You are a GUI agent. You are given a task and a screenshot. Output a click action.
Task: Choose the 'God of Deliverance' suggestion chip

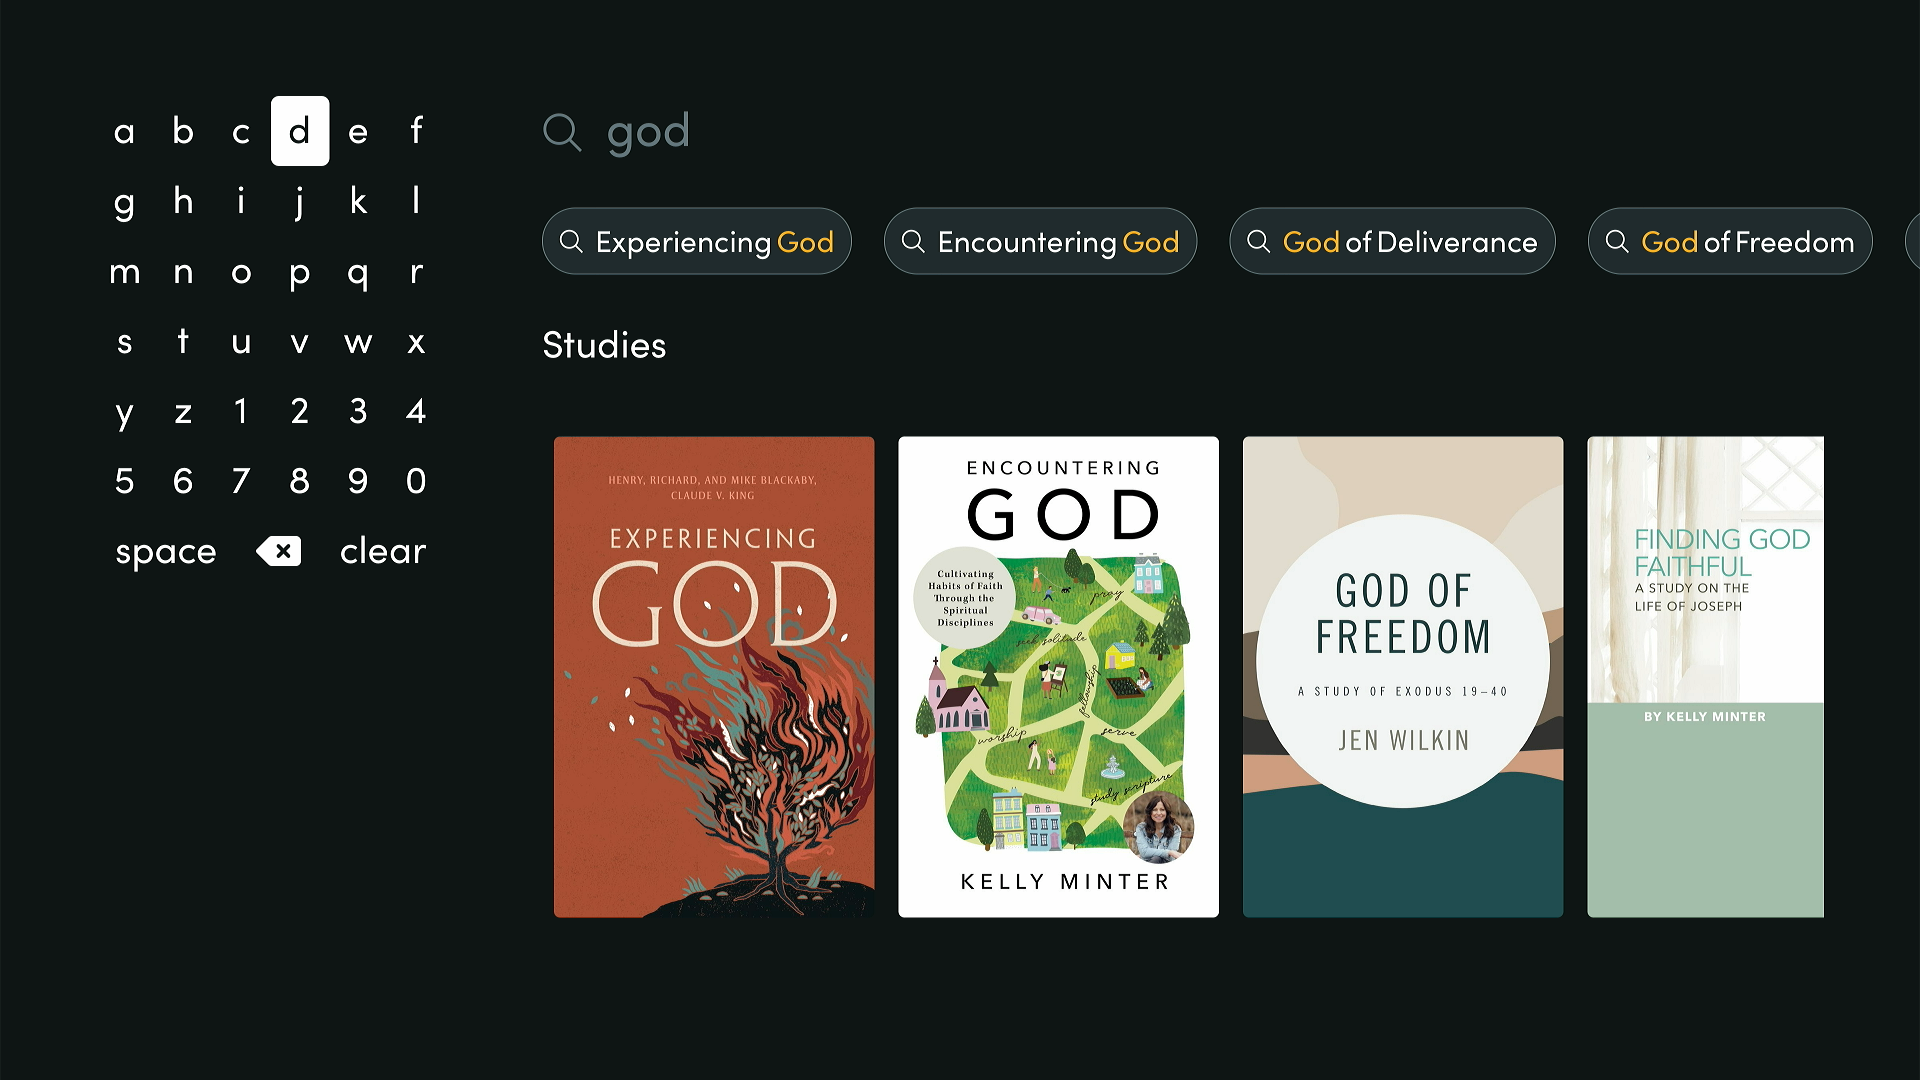pos(1392,241)
